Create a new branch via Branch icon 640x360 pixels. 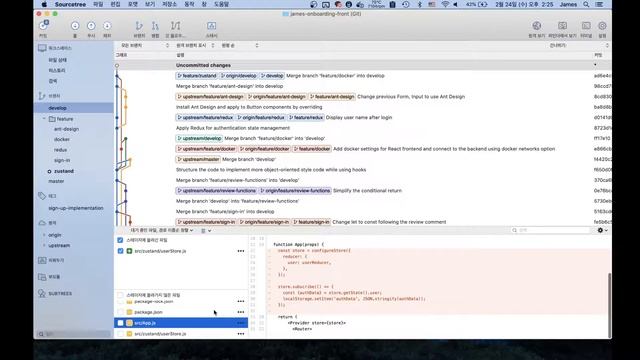139,26
